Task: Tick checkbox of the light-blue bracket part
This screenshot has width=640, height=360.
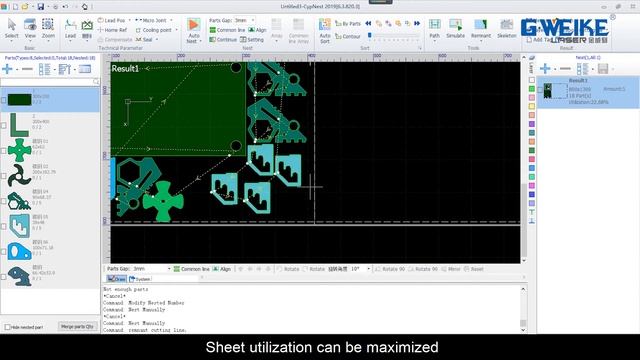Action: [4, 227]
